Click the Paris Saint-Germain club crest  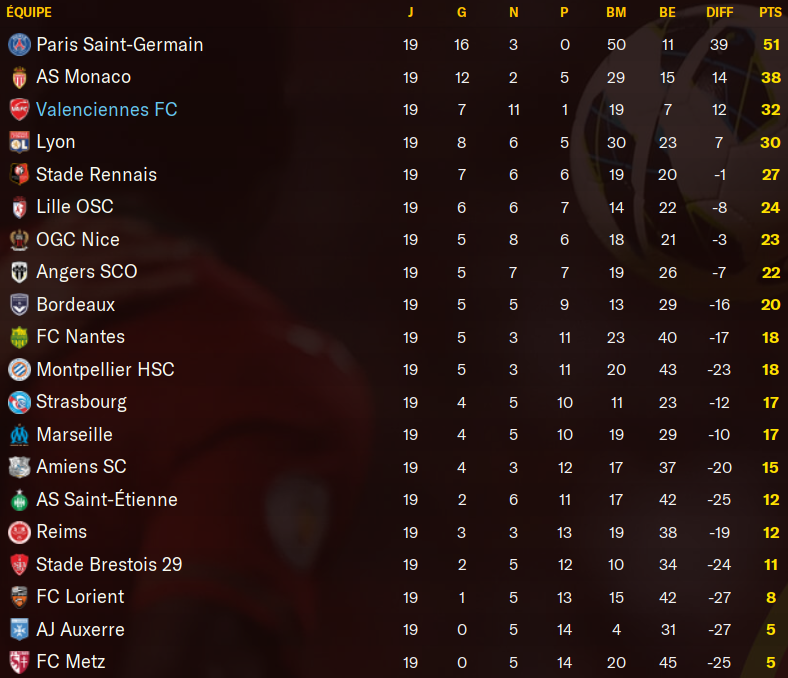tap(19, 45)
